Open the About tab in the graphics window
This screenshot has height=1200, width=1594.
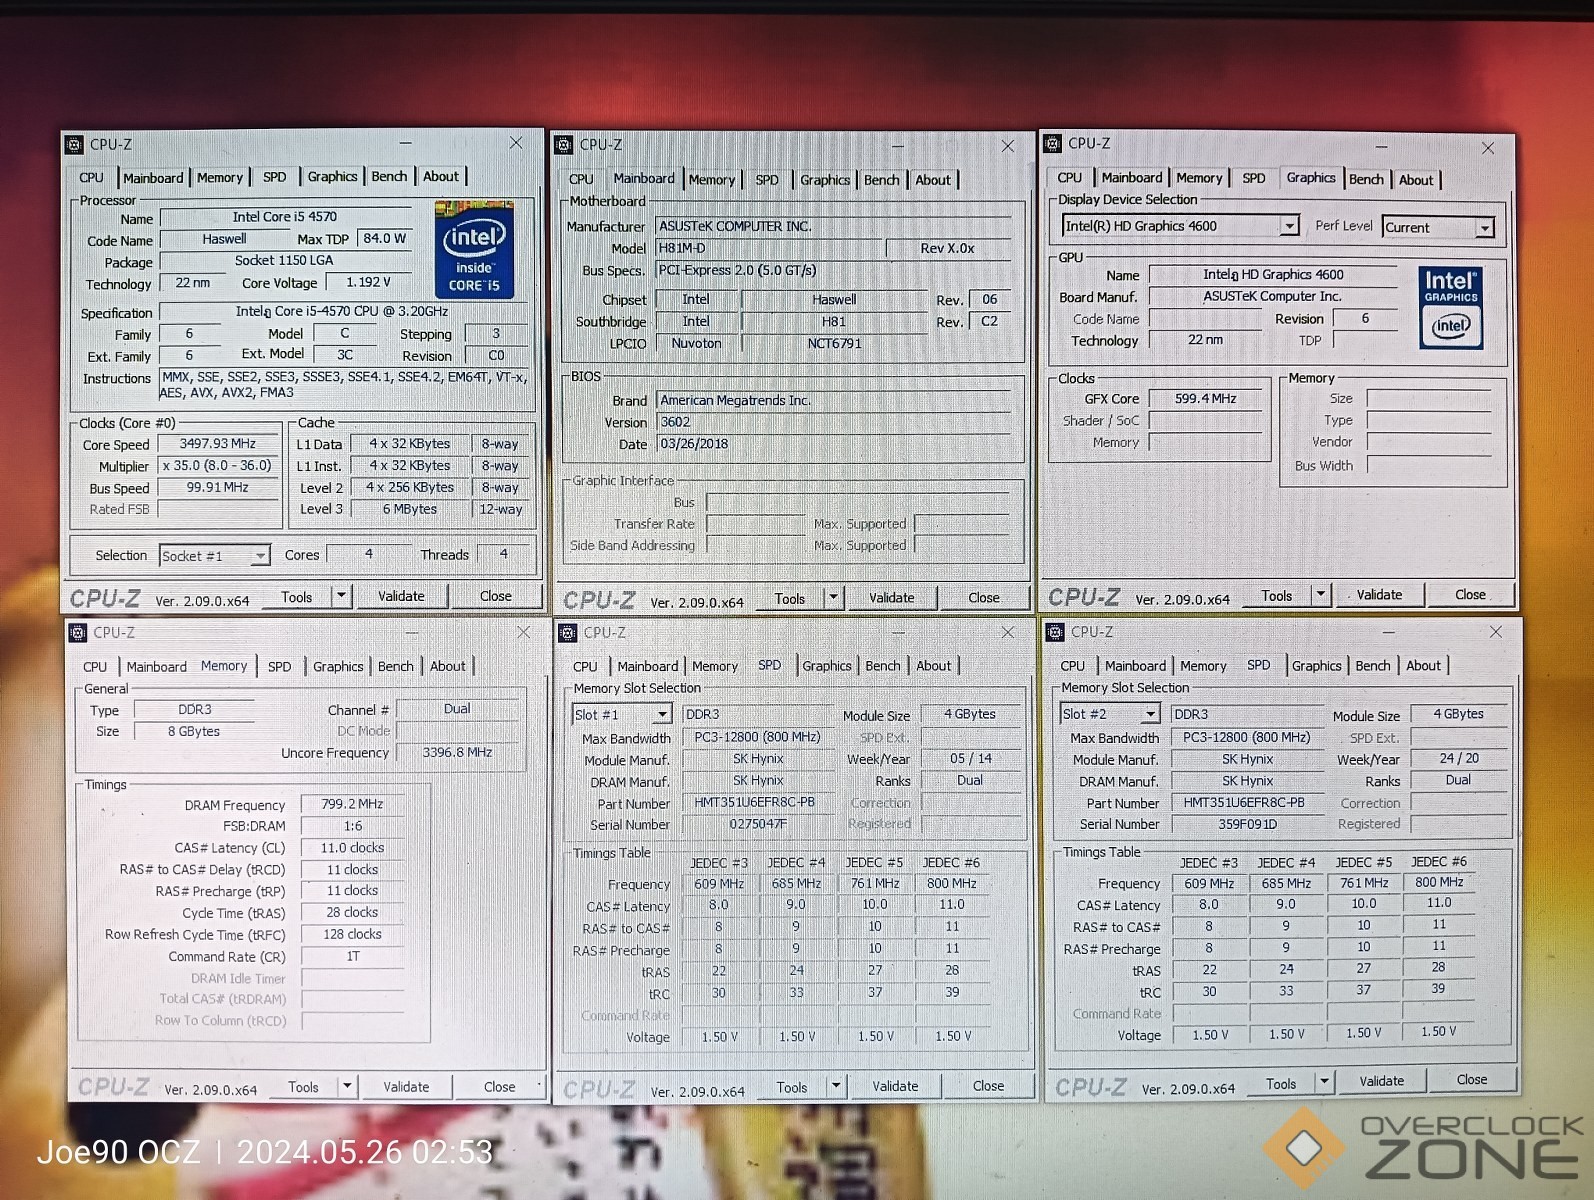tap(1415, 180)
